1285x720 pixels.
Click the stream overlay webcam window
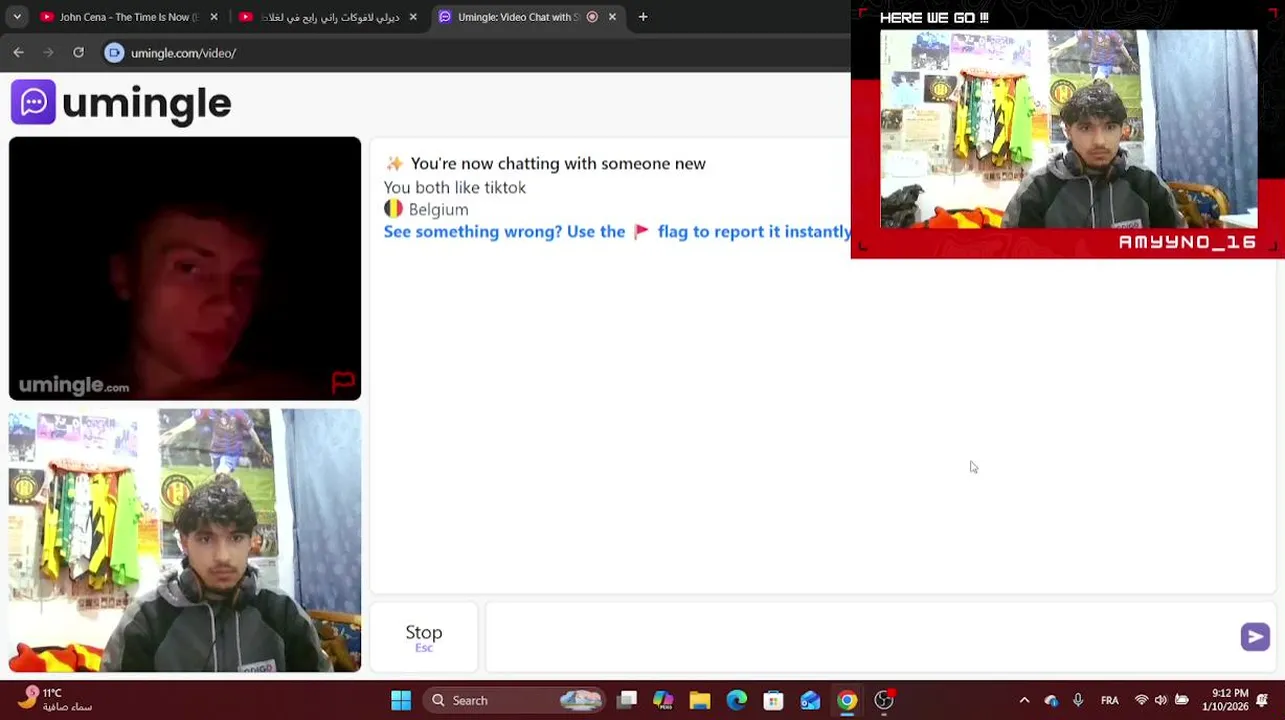(1068, 129)
